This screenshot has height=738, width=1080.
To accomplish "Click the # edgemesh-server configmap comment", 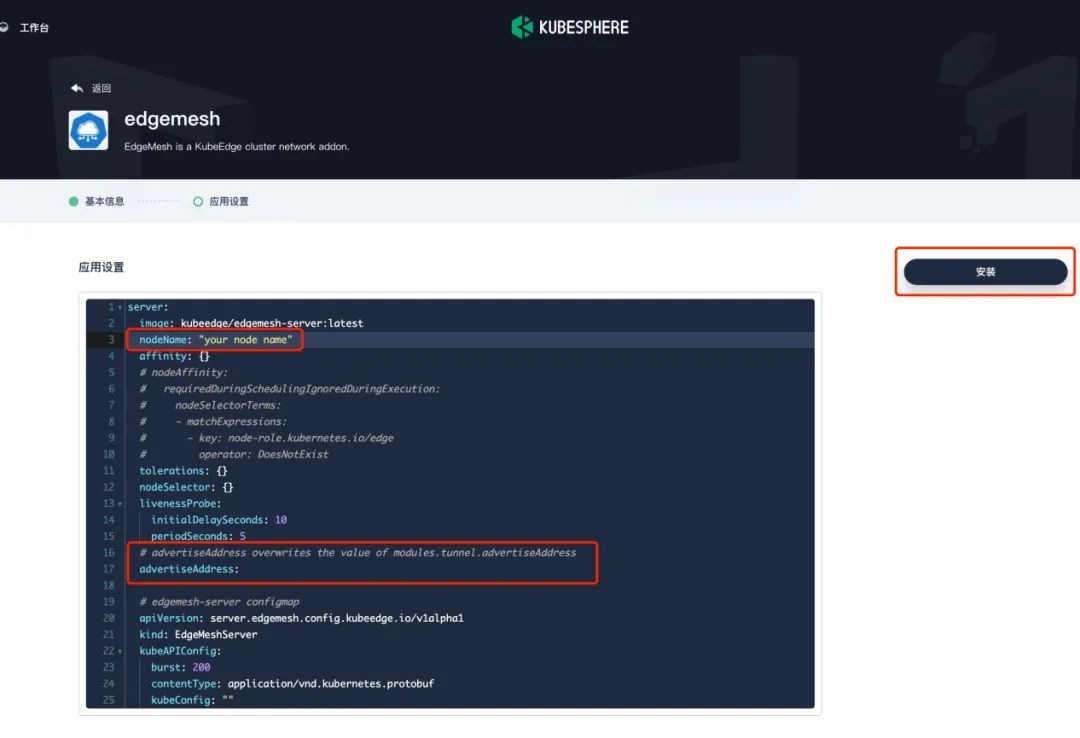I will (x=219, y=602).
